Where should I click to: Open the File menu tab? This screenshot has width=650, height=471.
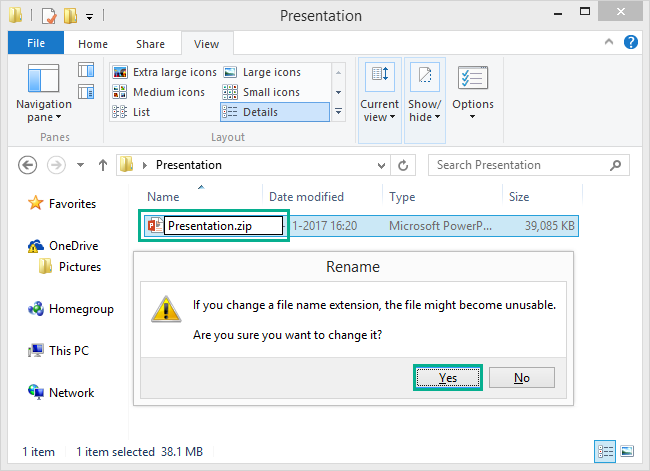point(35,44)
